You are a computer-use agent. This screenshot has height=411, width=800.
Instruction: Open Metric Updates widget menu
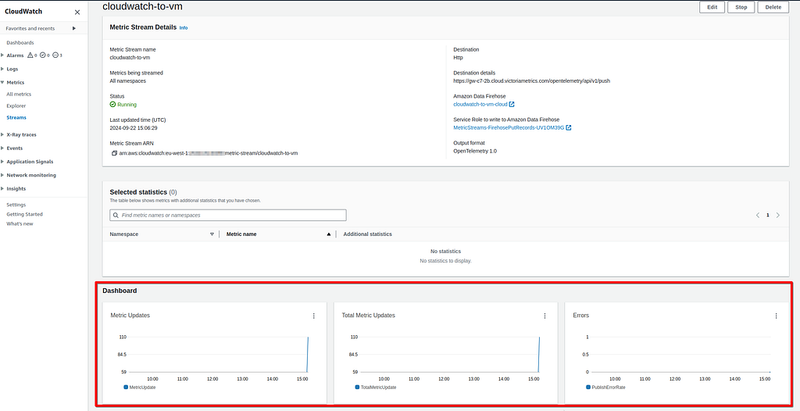[x=314, y=316]
